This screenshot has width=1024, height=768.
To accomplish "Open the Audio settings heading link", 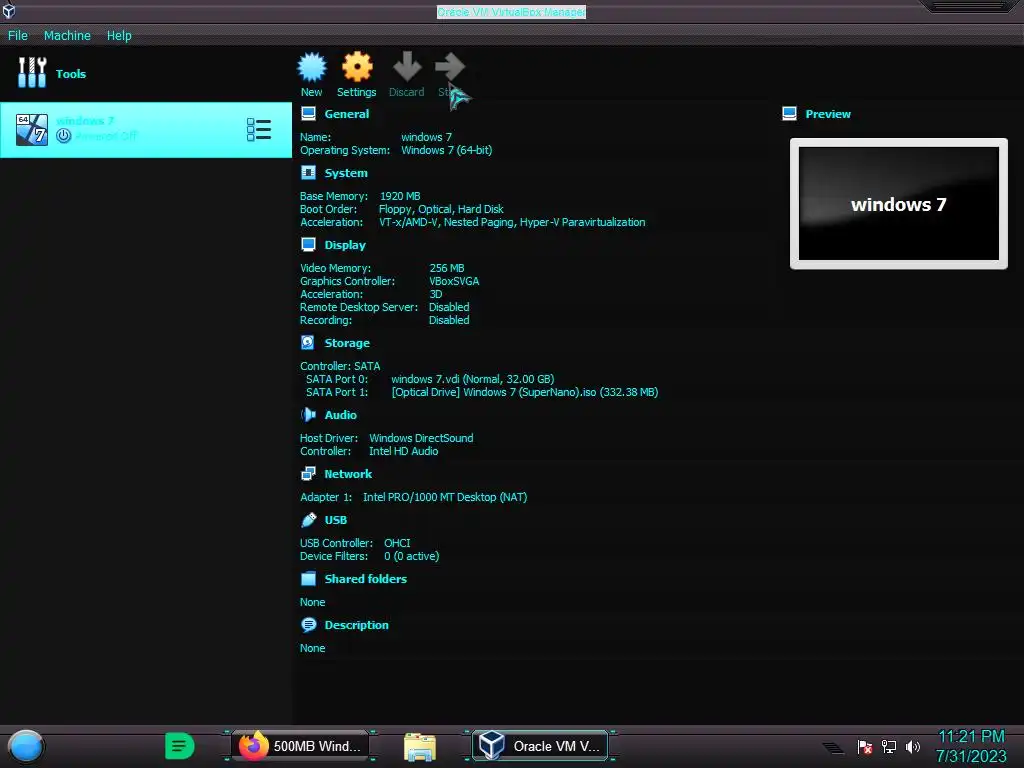I will pyautogui.click(x=340, y=415).
